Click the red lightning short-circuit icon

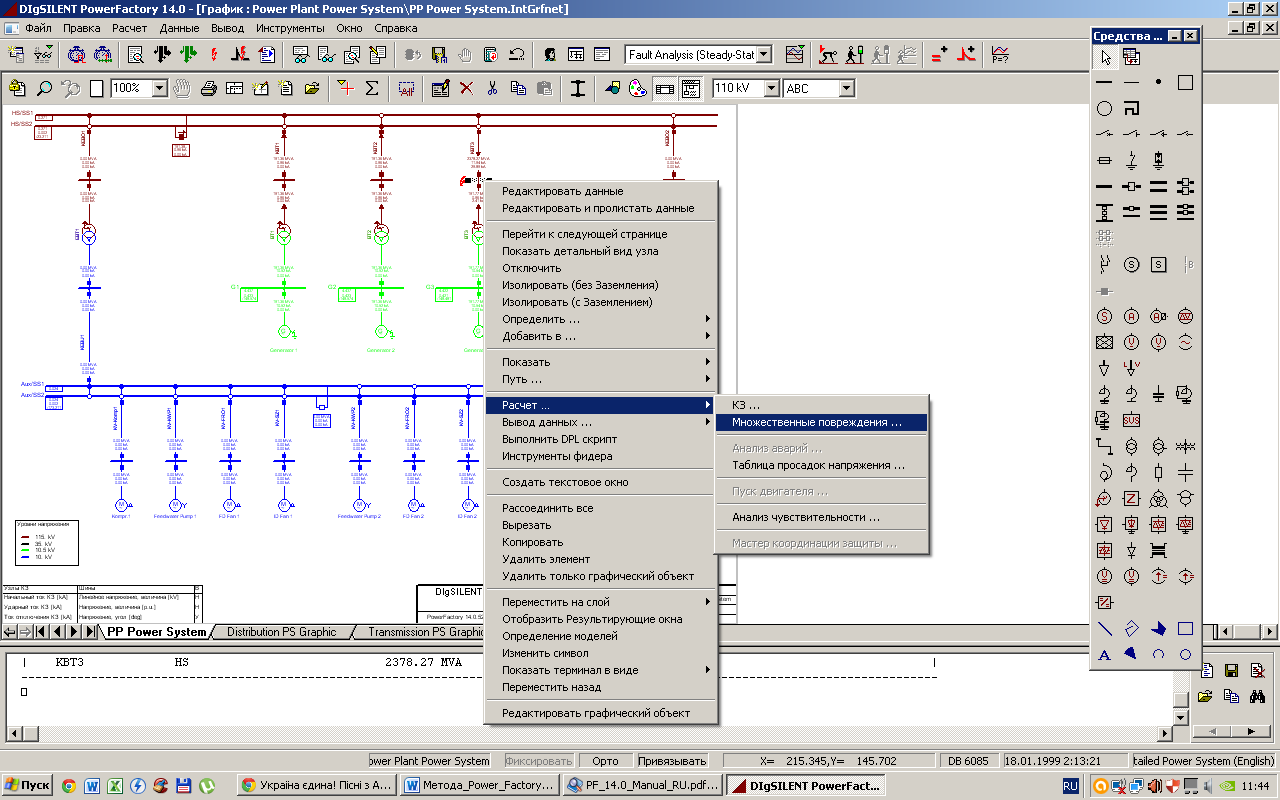(x=212, y=54)
